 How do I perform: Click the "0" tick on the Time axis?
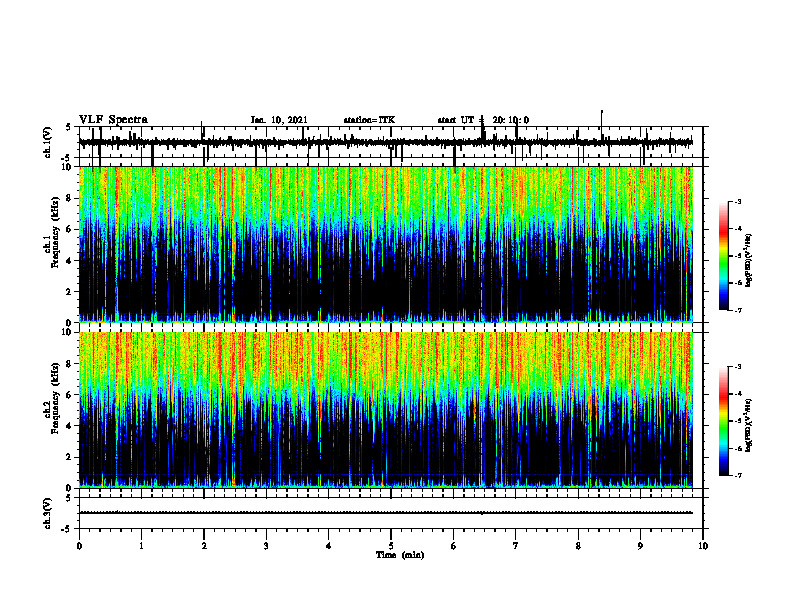click(x=79, y=546)
